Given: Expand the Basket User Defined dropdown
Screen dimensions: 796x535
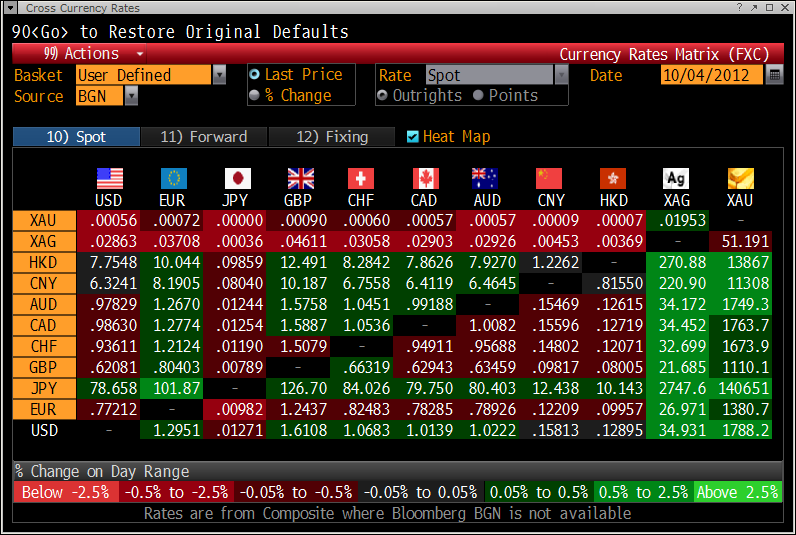Looking at the screenshot, I should pyautogui.click(x=219, y=75).
